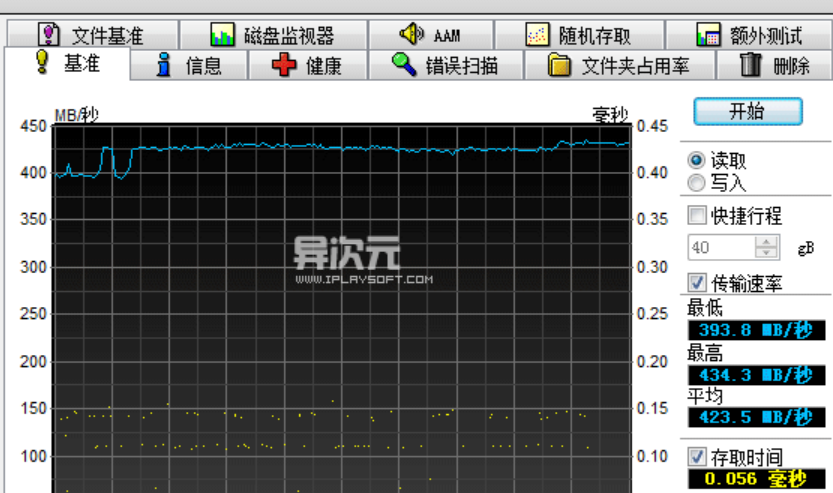Click the 错误扫描 magnifier icon
This screenshot has width=833, height=493.
[x=404, y=66]
